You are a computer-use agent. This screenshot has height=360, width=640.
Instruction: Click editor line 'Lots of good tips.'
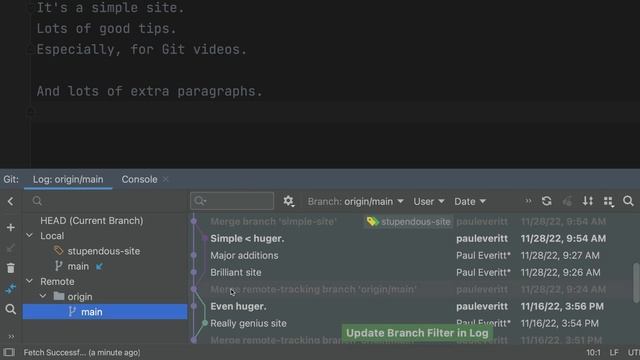(x=107, y=29)
